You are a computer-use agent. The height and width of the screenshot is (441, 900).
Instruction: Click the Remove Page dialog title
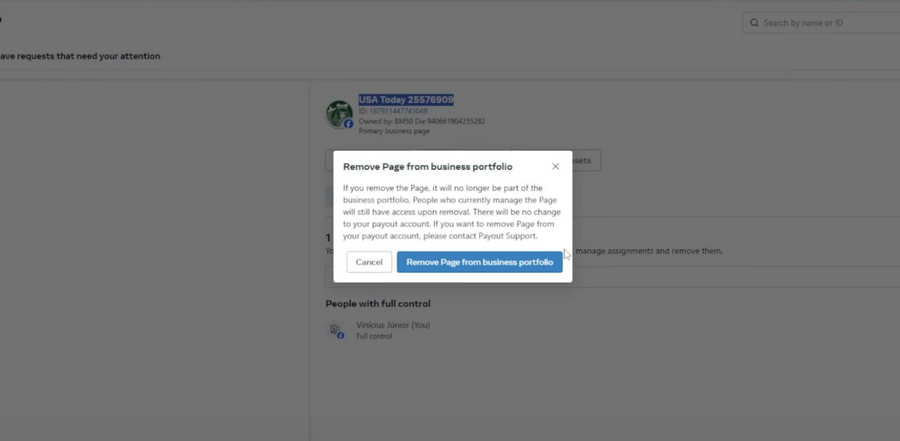pos(428,167)
